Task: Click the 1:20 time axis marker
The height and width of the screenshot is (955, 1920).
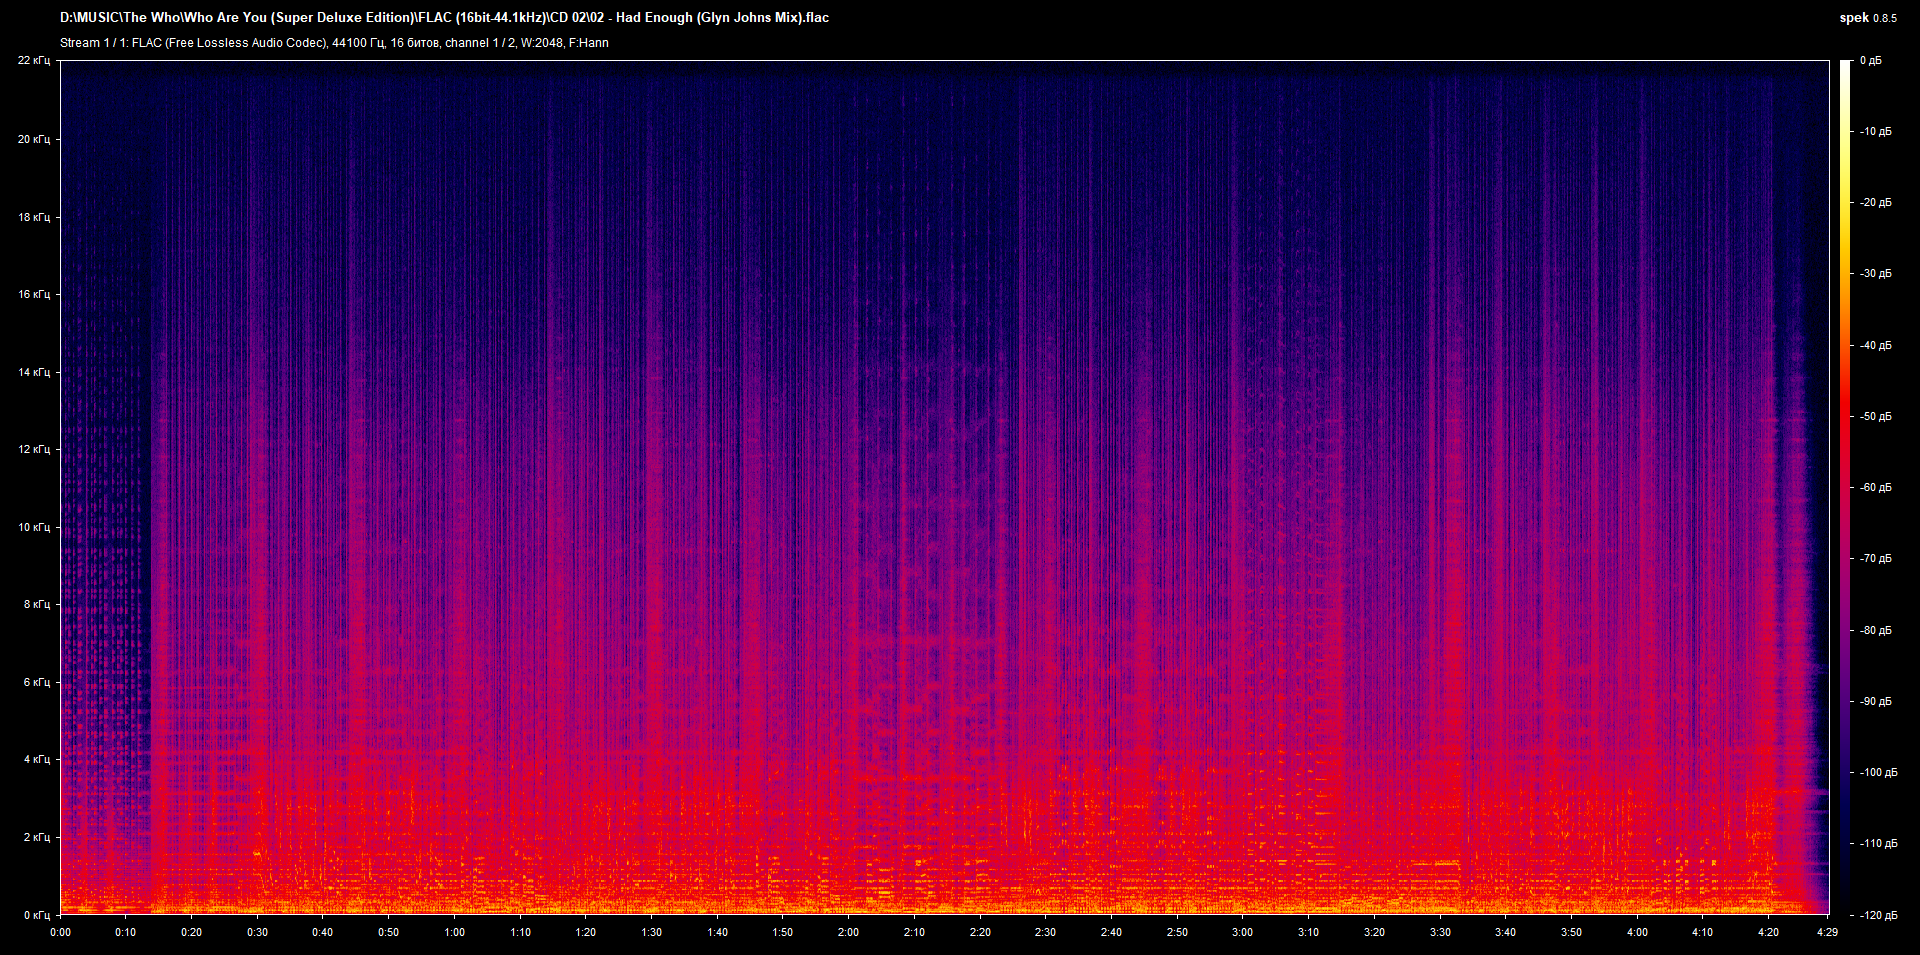Action: pyautogui.click(x=585, y=932)
